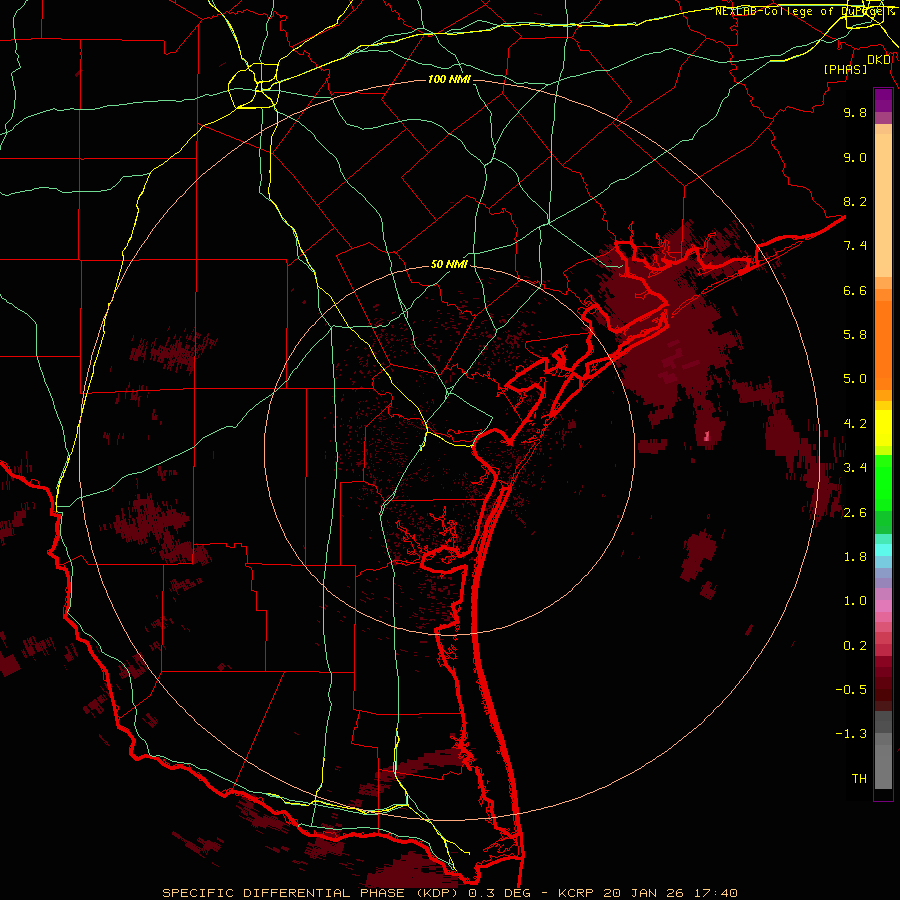Click the -0.5 value on the color scale
Viewport: 900px width, 900px height.
(851, 690)
